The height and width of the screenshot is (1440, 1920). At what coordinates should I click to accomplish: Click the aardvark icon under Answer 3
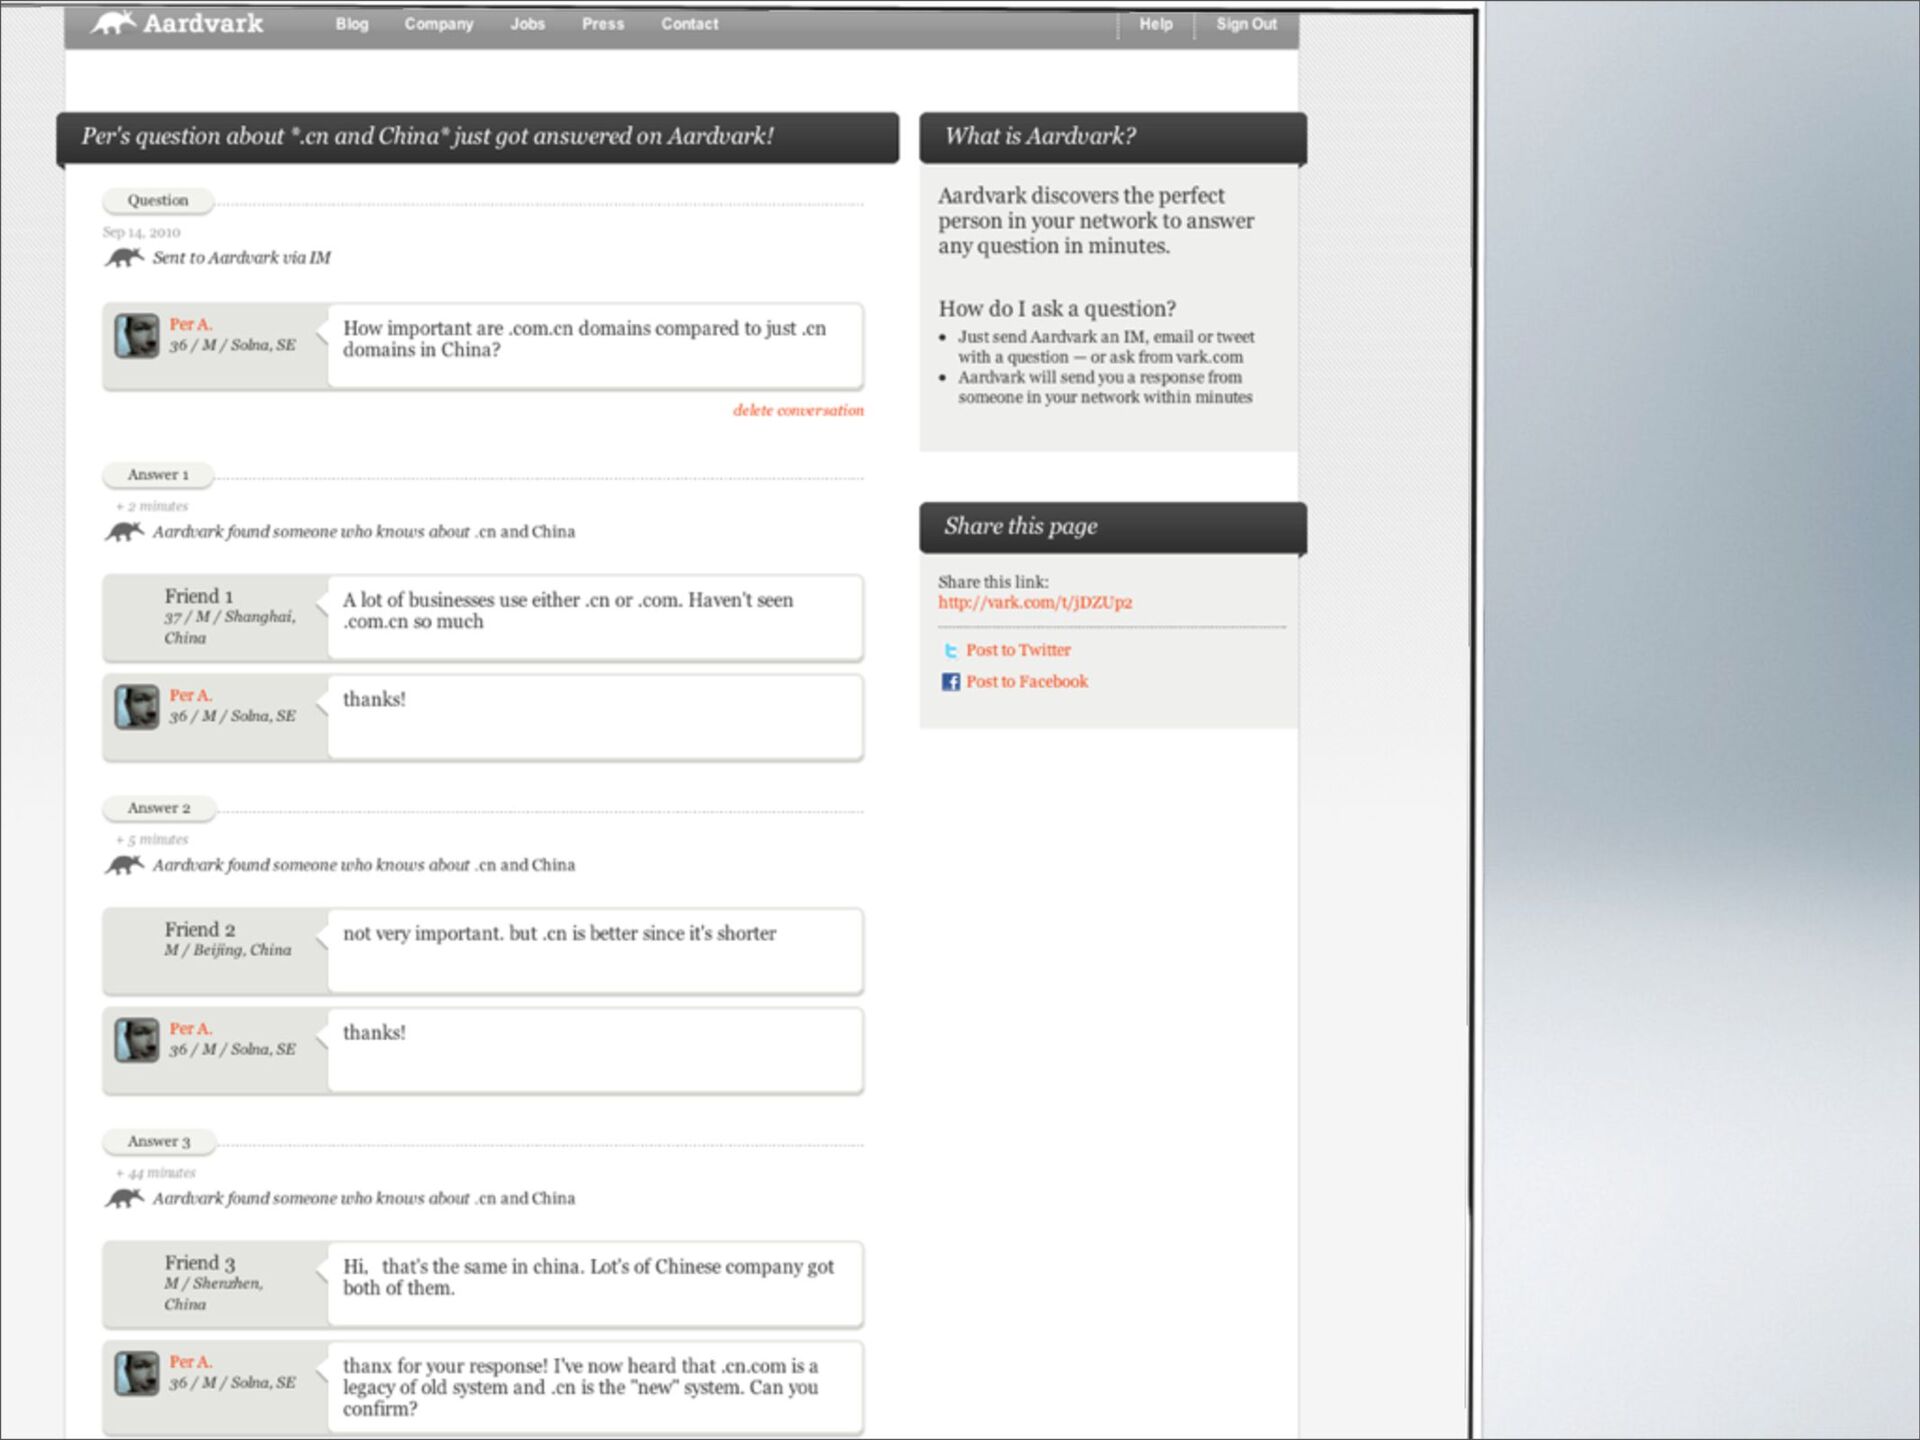[124, 1198]
